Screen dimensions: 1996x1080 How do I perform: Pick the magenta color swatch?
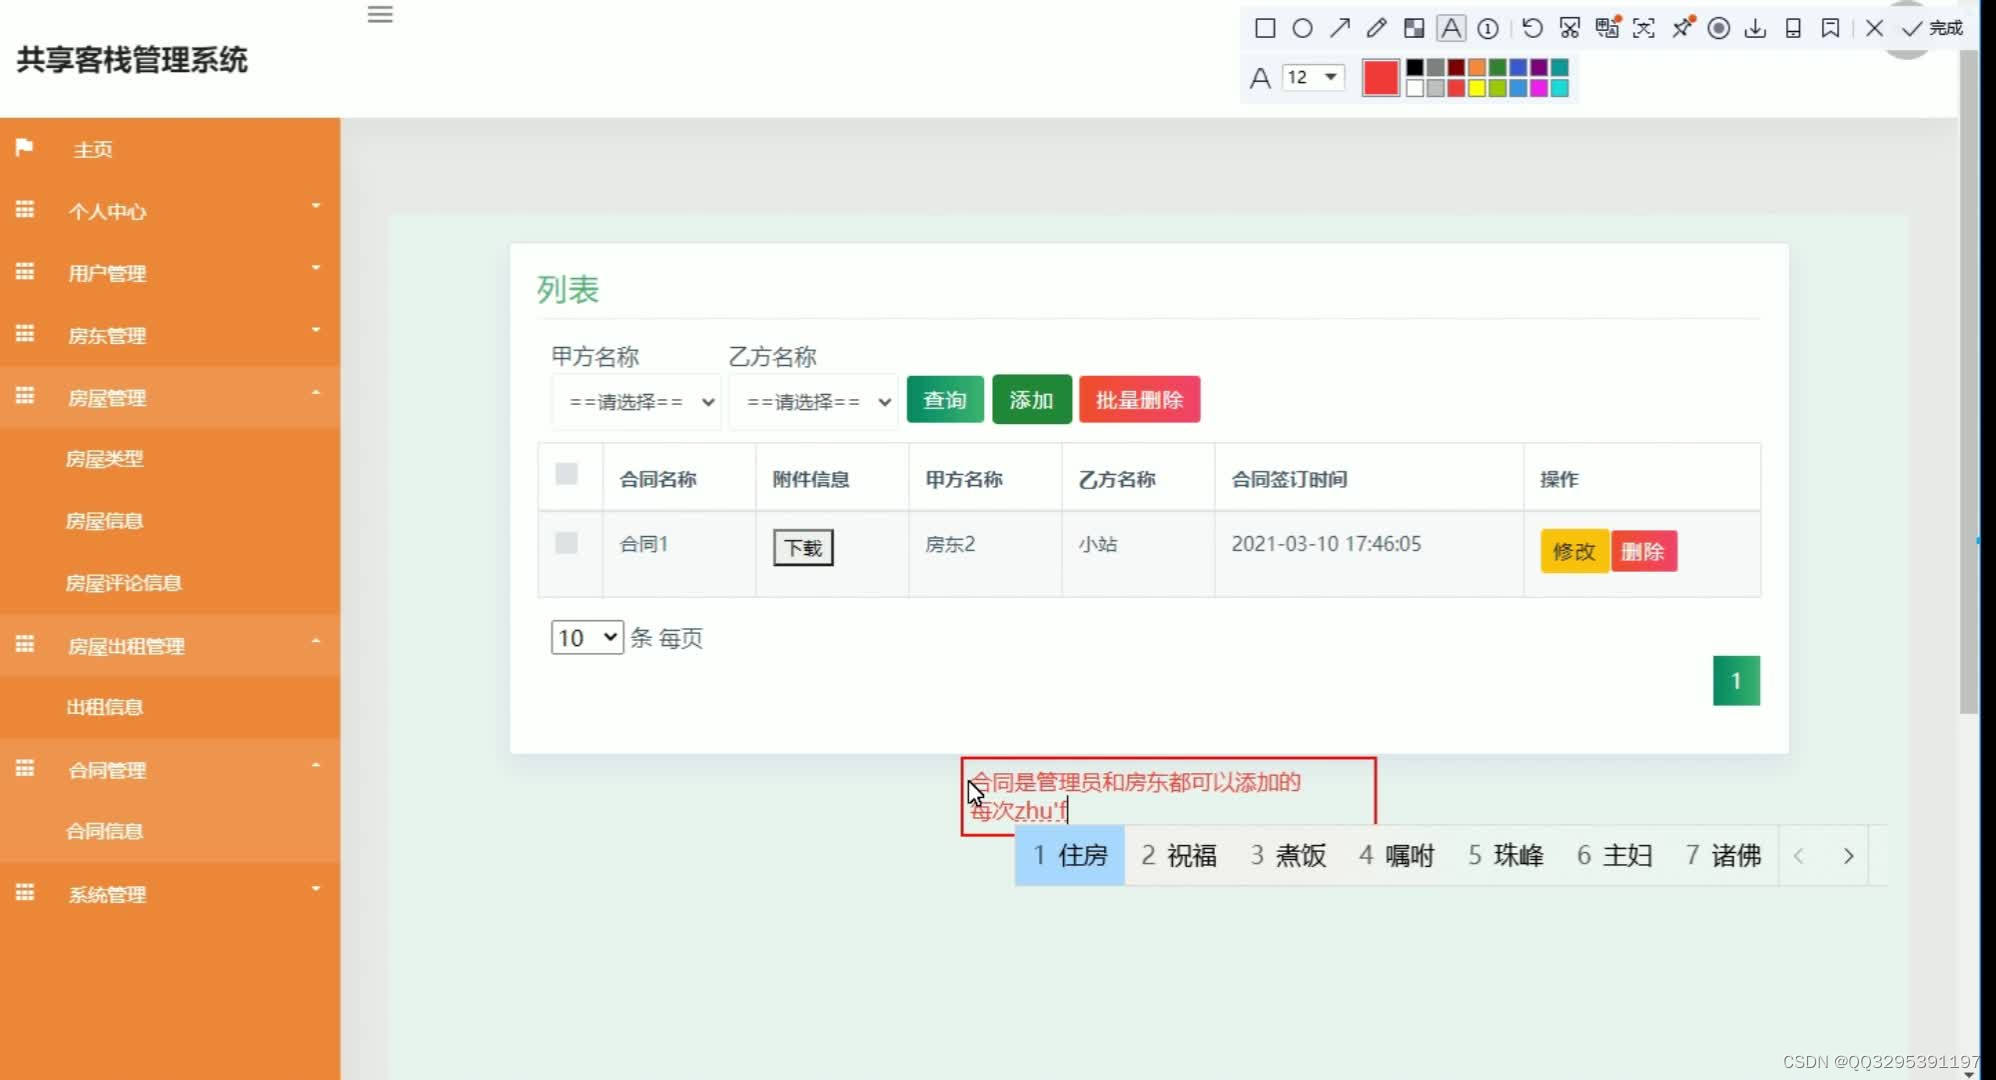pos(1539,88)
